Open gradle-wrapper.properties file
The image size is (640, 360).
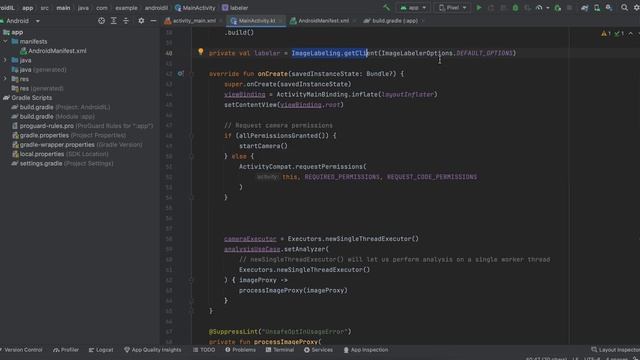pyautogui.click(x=77, y=144)
